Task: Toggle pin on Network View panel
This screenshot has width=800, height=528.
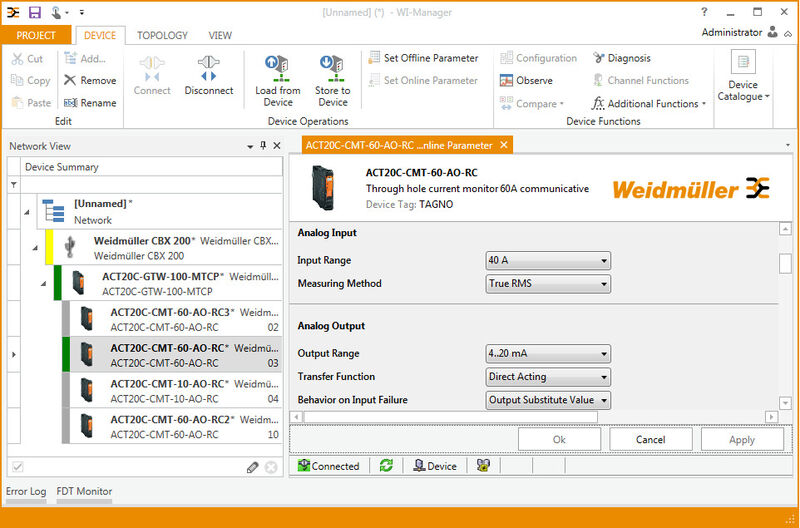Action: [263, 146]
